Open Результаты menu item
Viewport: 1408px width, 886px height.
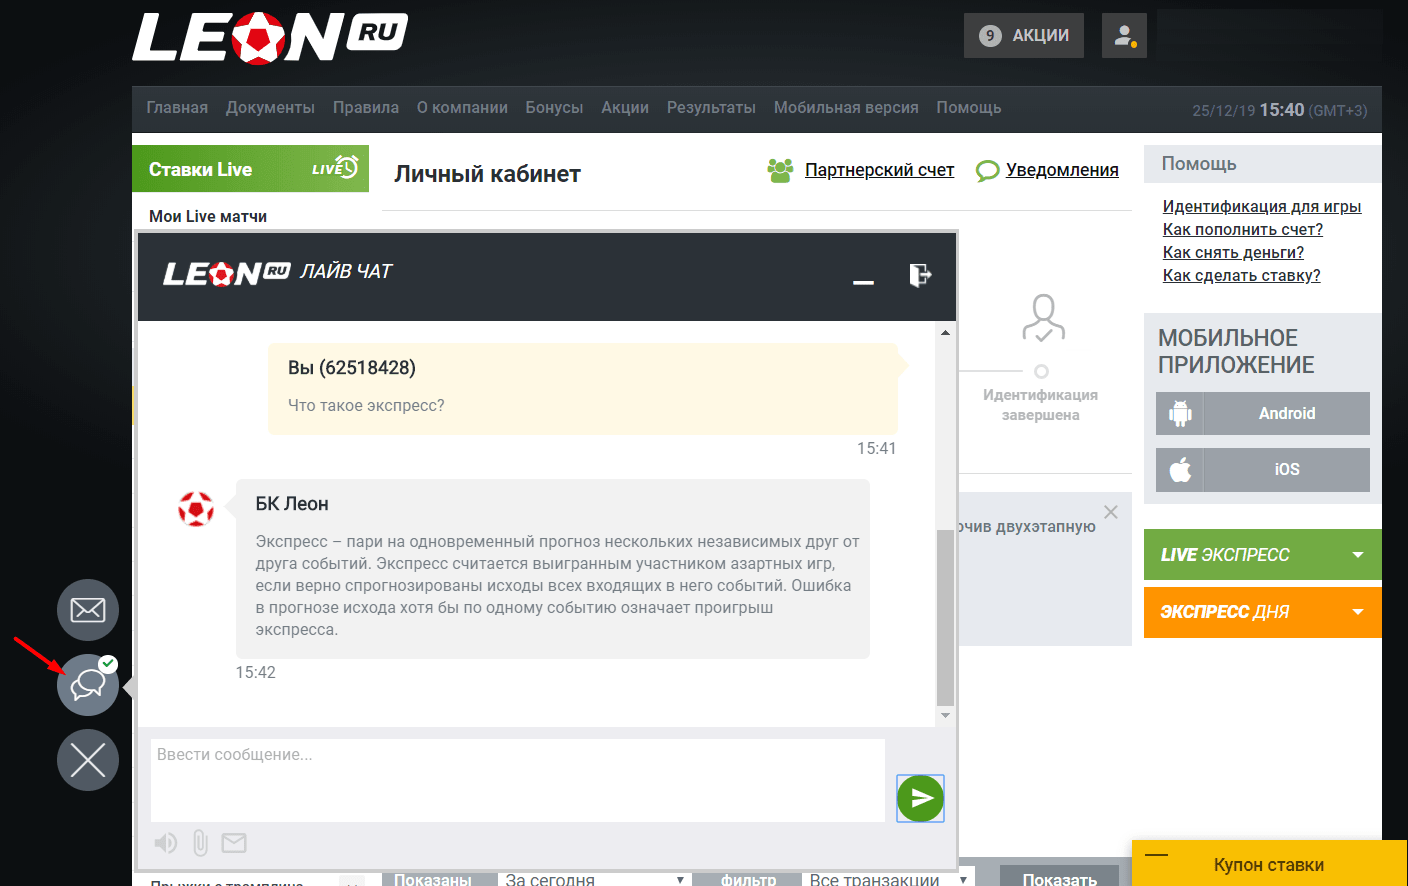point(711,108)
